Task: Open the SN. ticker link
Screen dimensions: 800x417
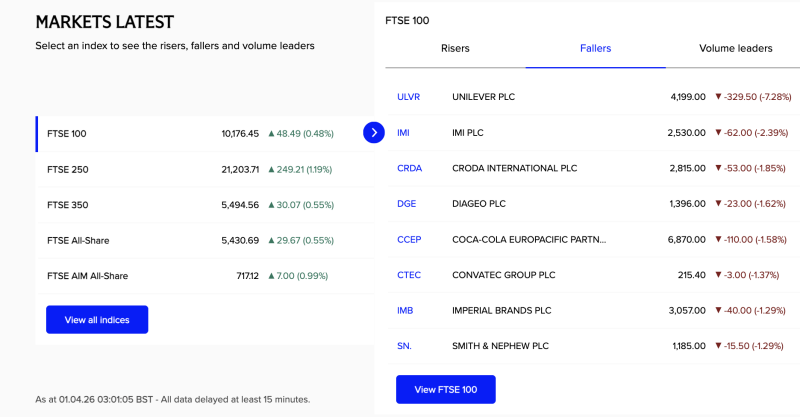Action: click(x=404, y=346)
